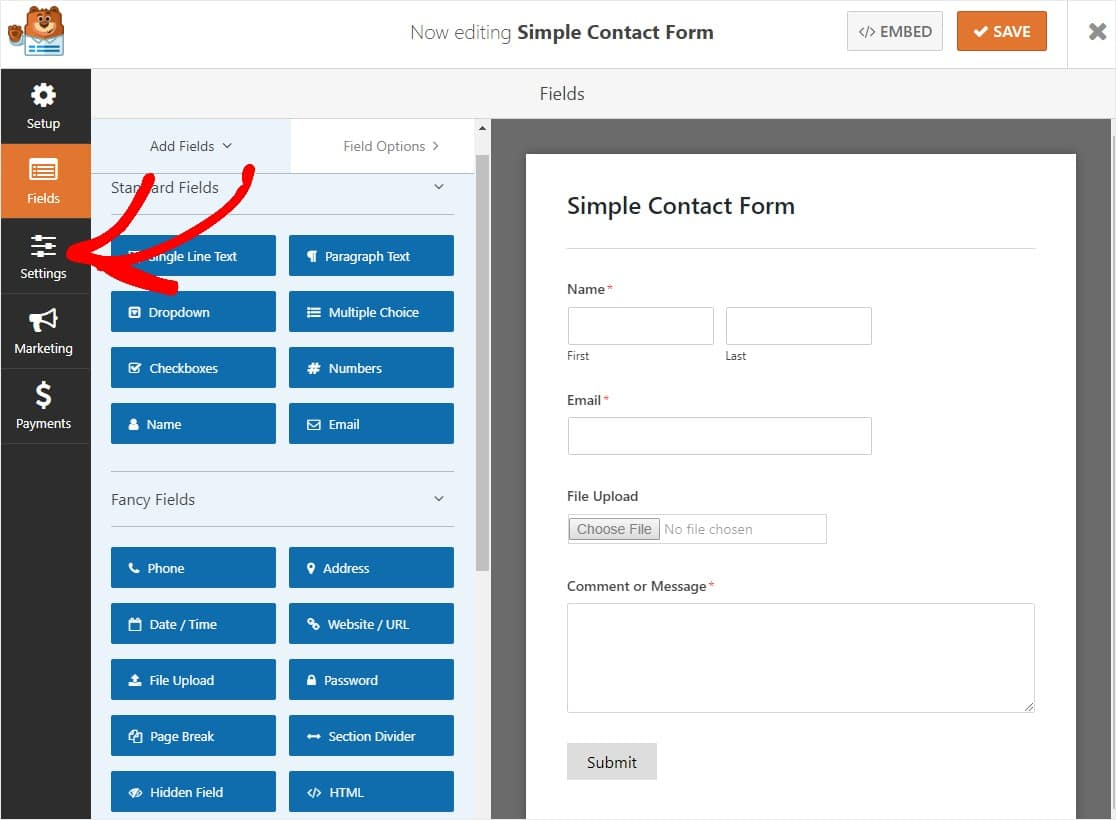1116x820 pixels.
Task: Add an Email field
Action: coord(371,424)
